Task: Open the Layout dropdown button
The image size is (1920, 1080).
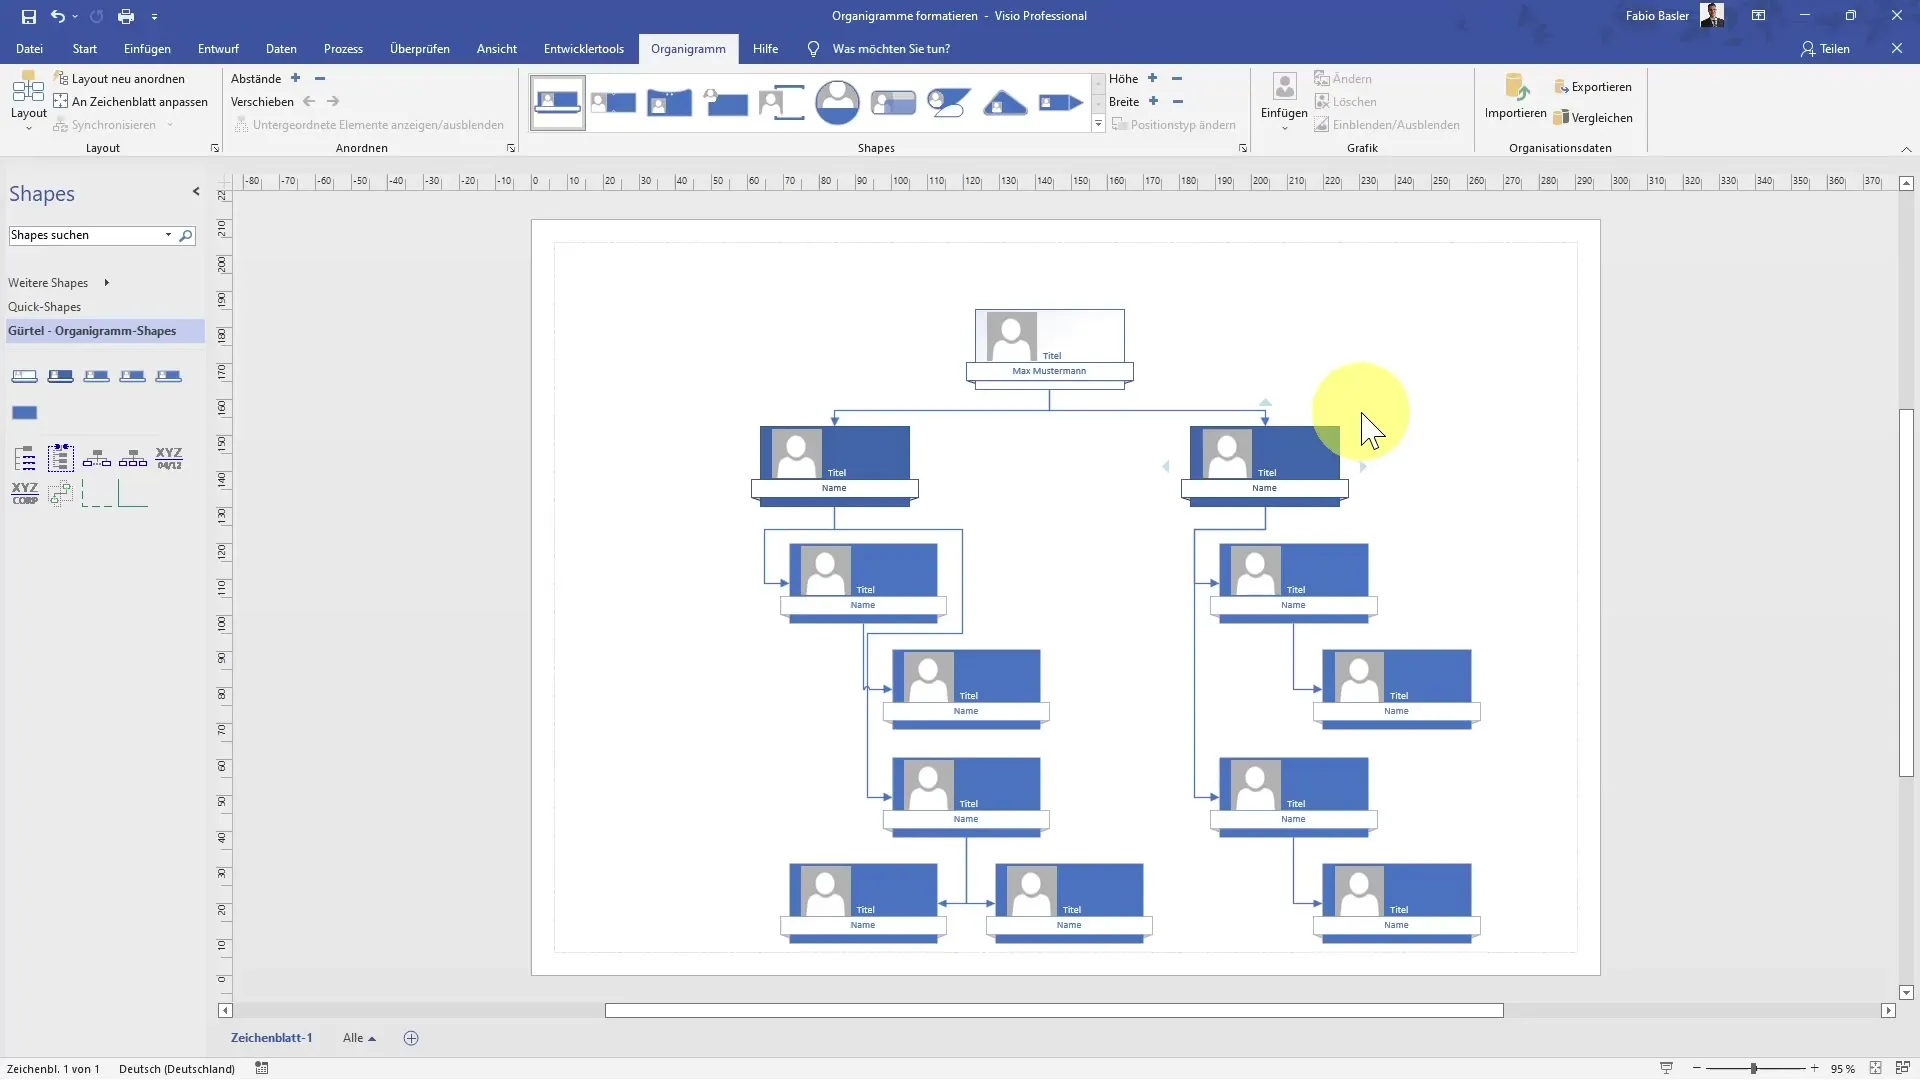Action: pyautogui.click(x=28, y=101)
